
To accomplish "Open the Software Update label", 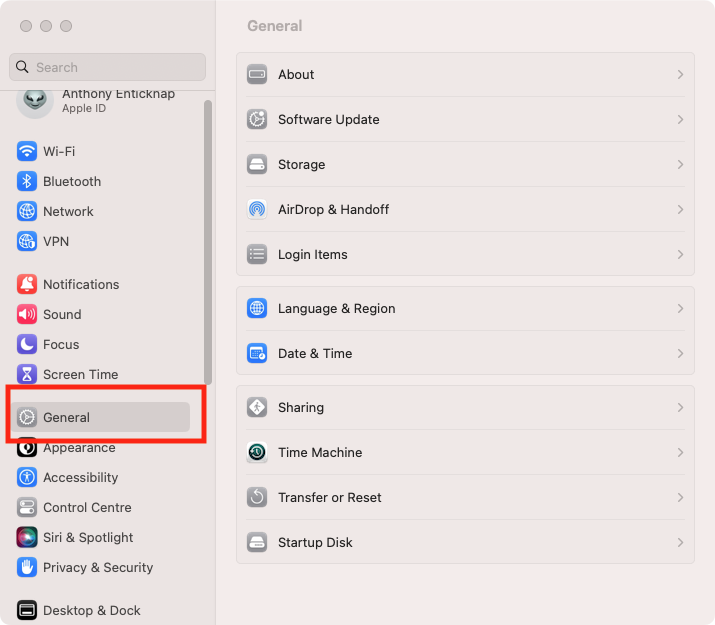I will pyautogui.click(x=329, y=119).
